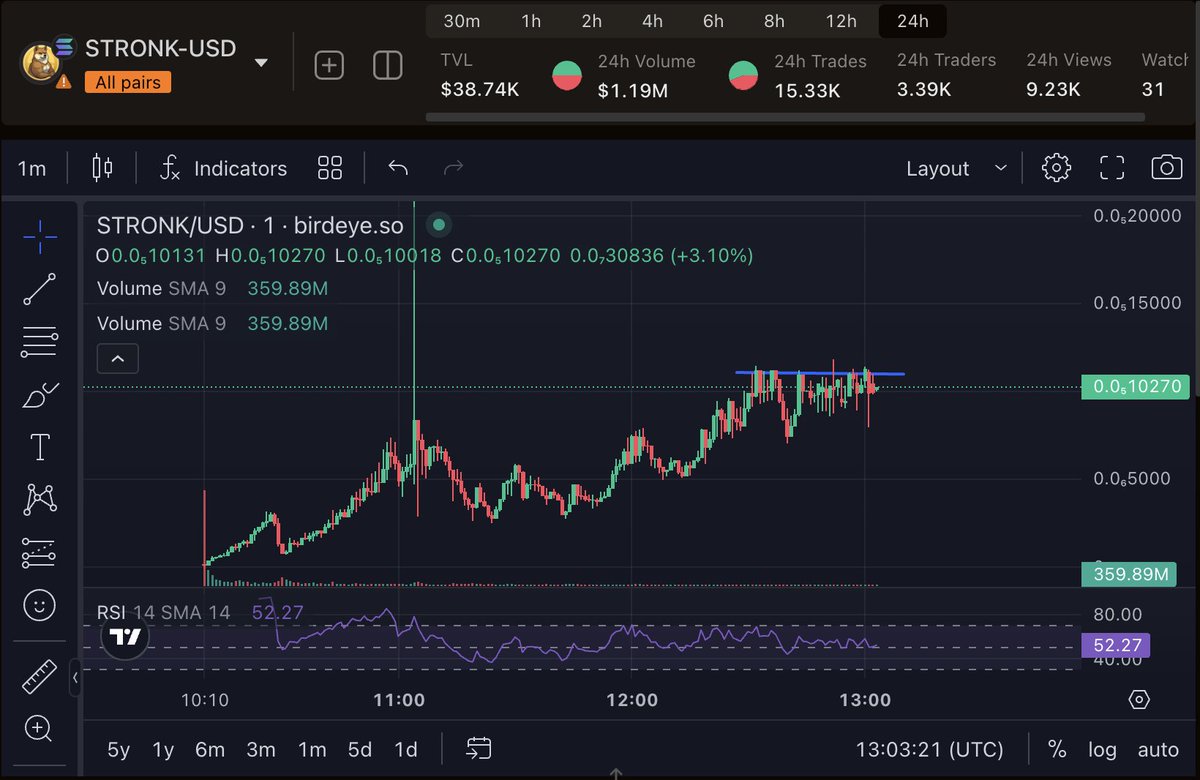Click the TVL $38.74K stat

pyautogui.click(x=480, y=75)
